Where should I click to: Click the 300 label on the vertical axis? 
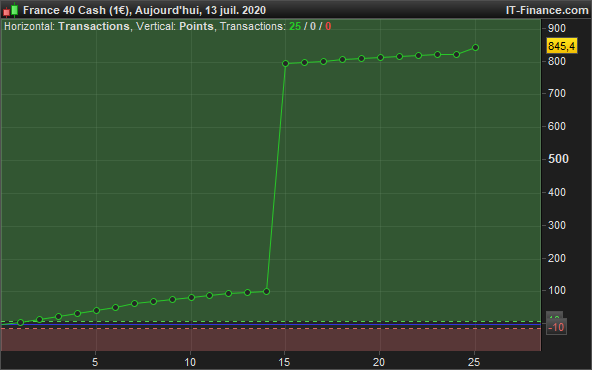click(x=557, y=225)
